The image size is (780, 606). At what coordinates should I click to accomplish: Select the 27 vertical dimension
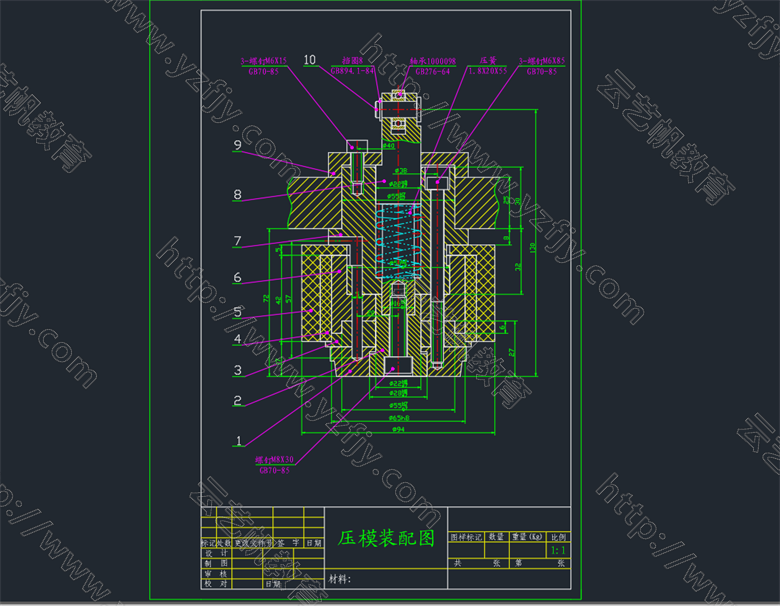[x=511, y=352]
